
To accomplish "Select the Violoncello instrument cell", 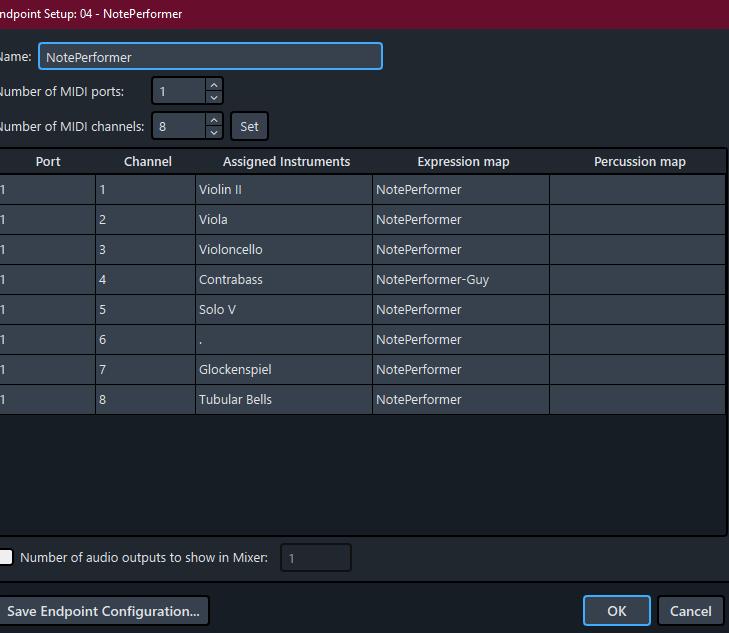I will [284, 250].
